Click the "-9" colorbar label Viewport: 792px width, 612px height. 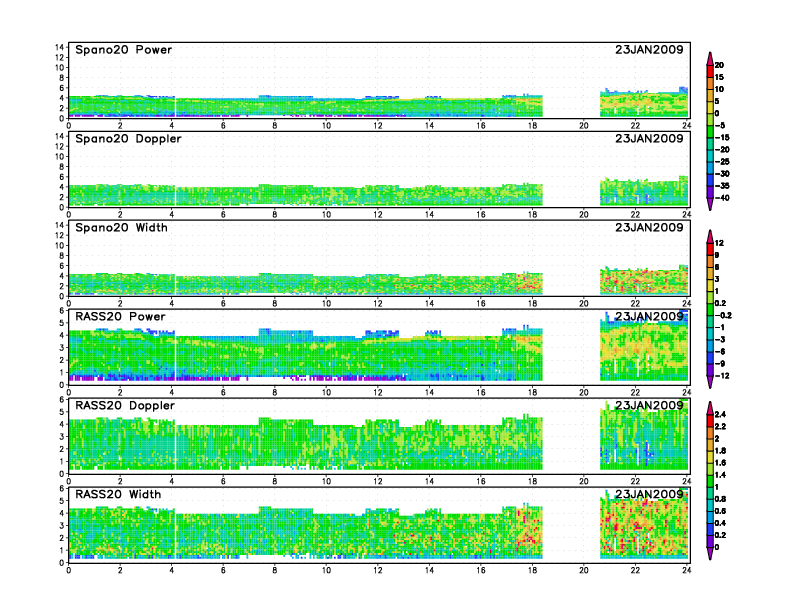(720, 364)
